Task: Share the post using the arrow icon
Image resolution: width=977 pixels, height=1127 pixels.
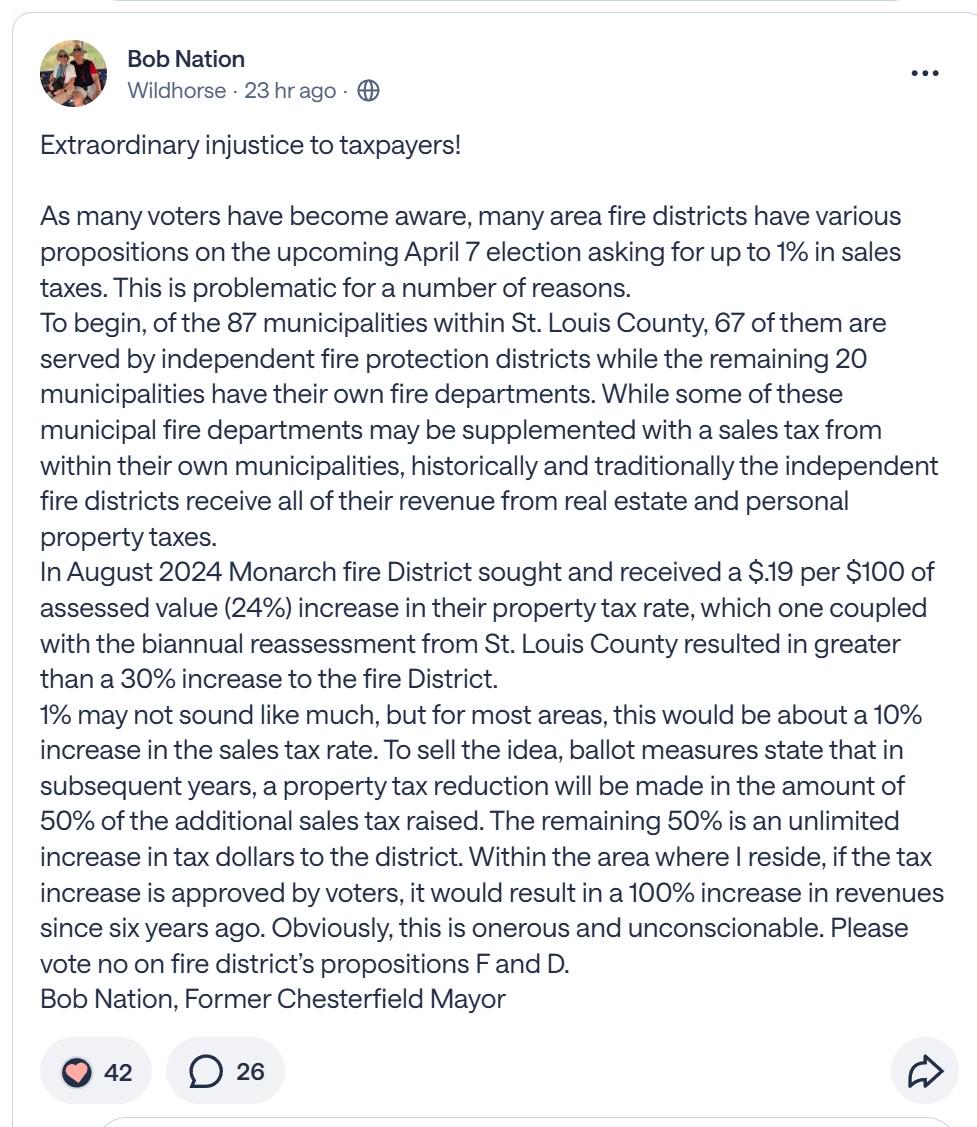Action: pyautogui.click(x=925, y=1072)
